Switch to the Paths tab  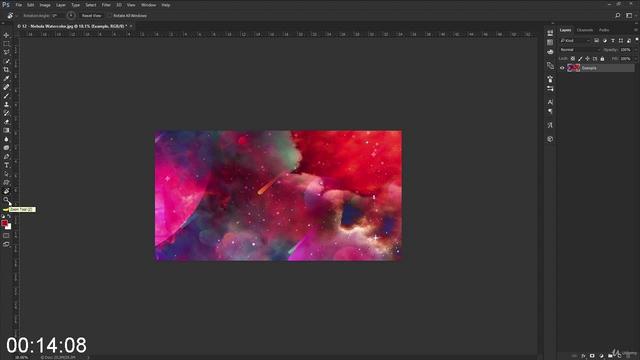pyautogui.click(x=604, y=30)
